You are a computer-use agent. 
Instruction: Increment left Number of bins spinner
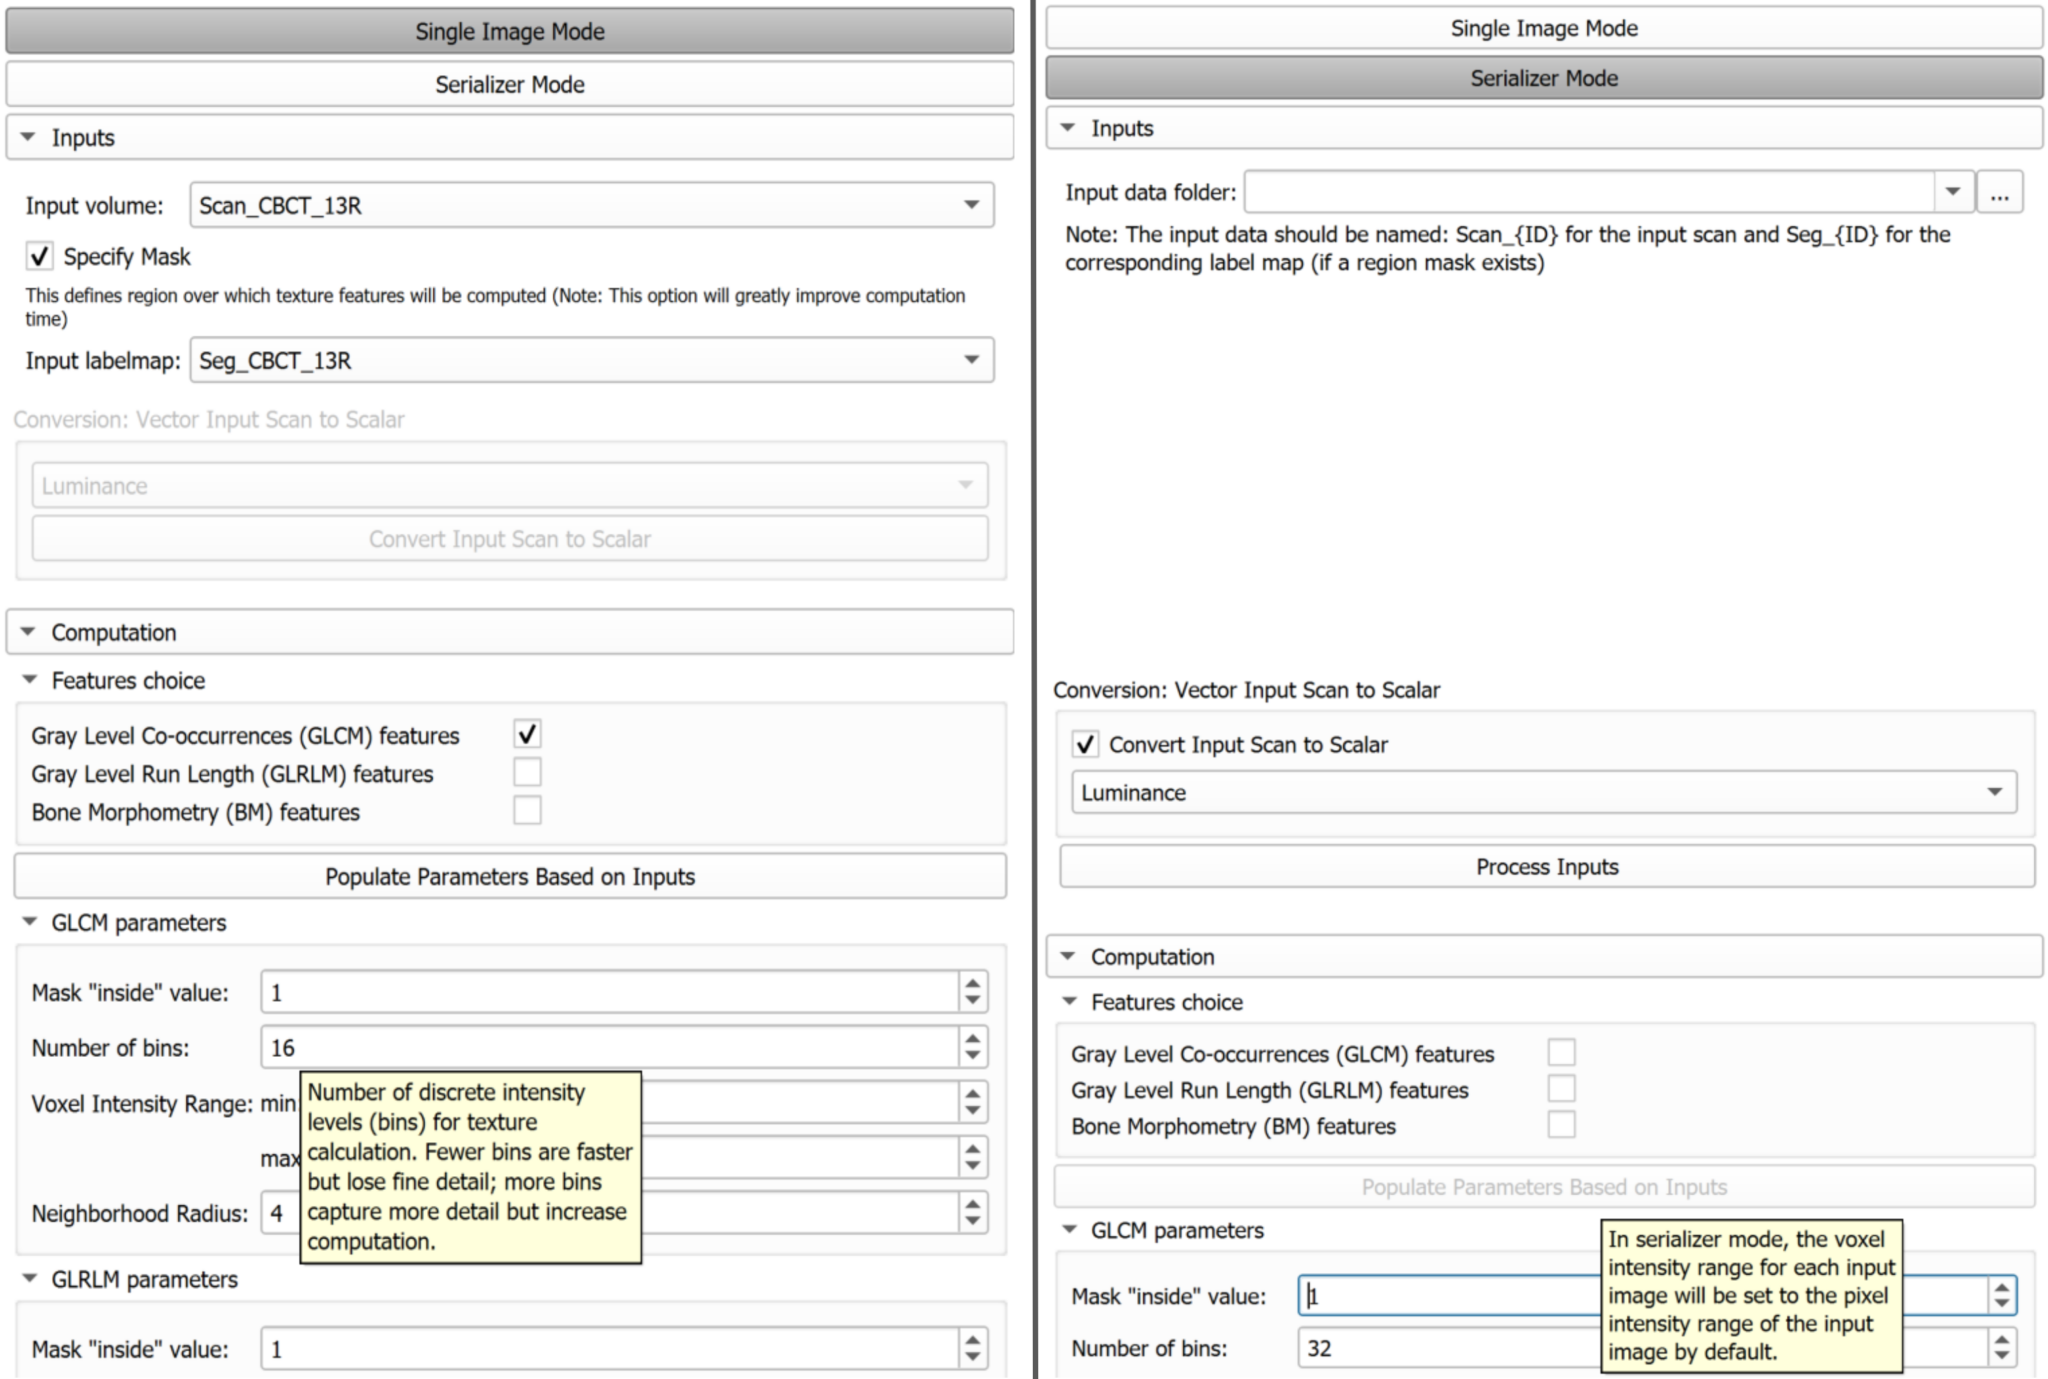972,1039
